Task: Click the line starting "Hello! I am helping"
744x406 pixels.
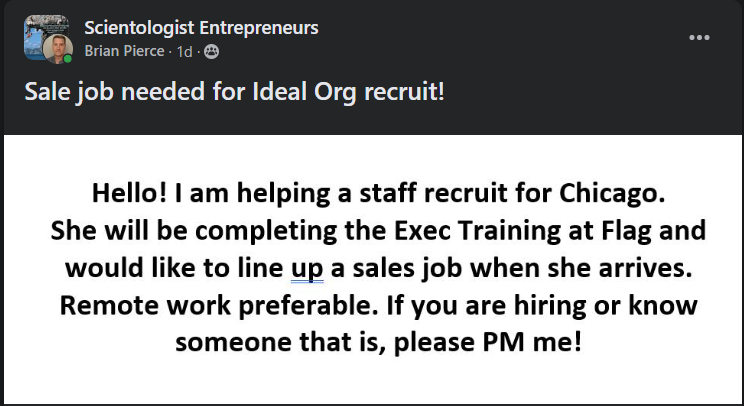Action: click(x=371, y=192)
